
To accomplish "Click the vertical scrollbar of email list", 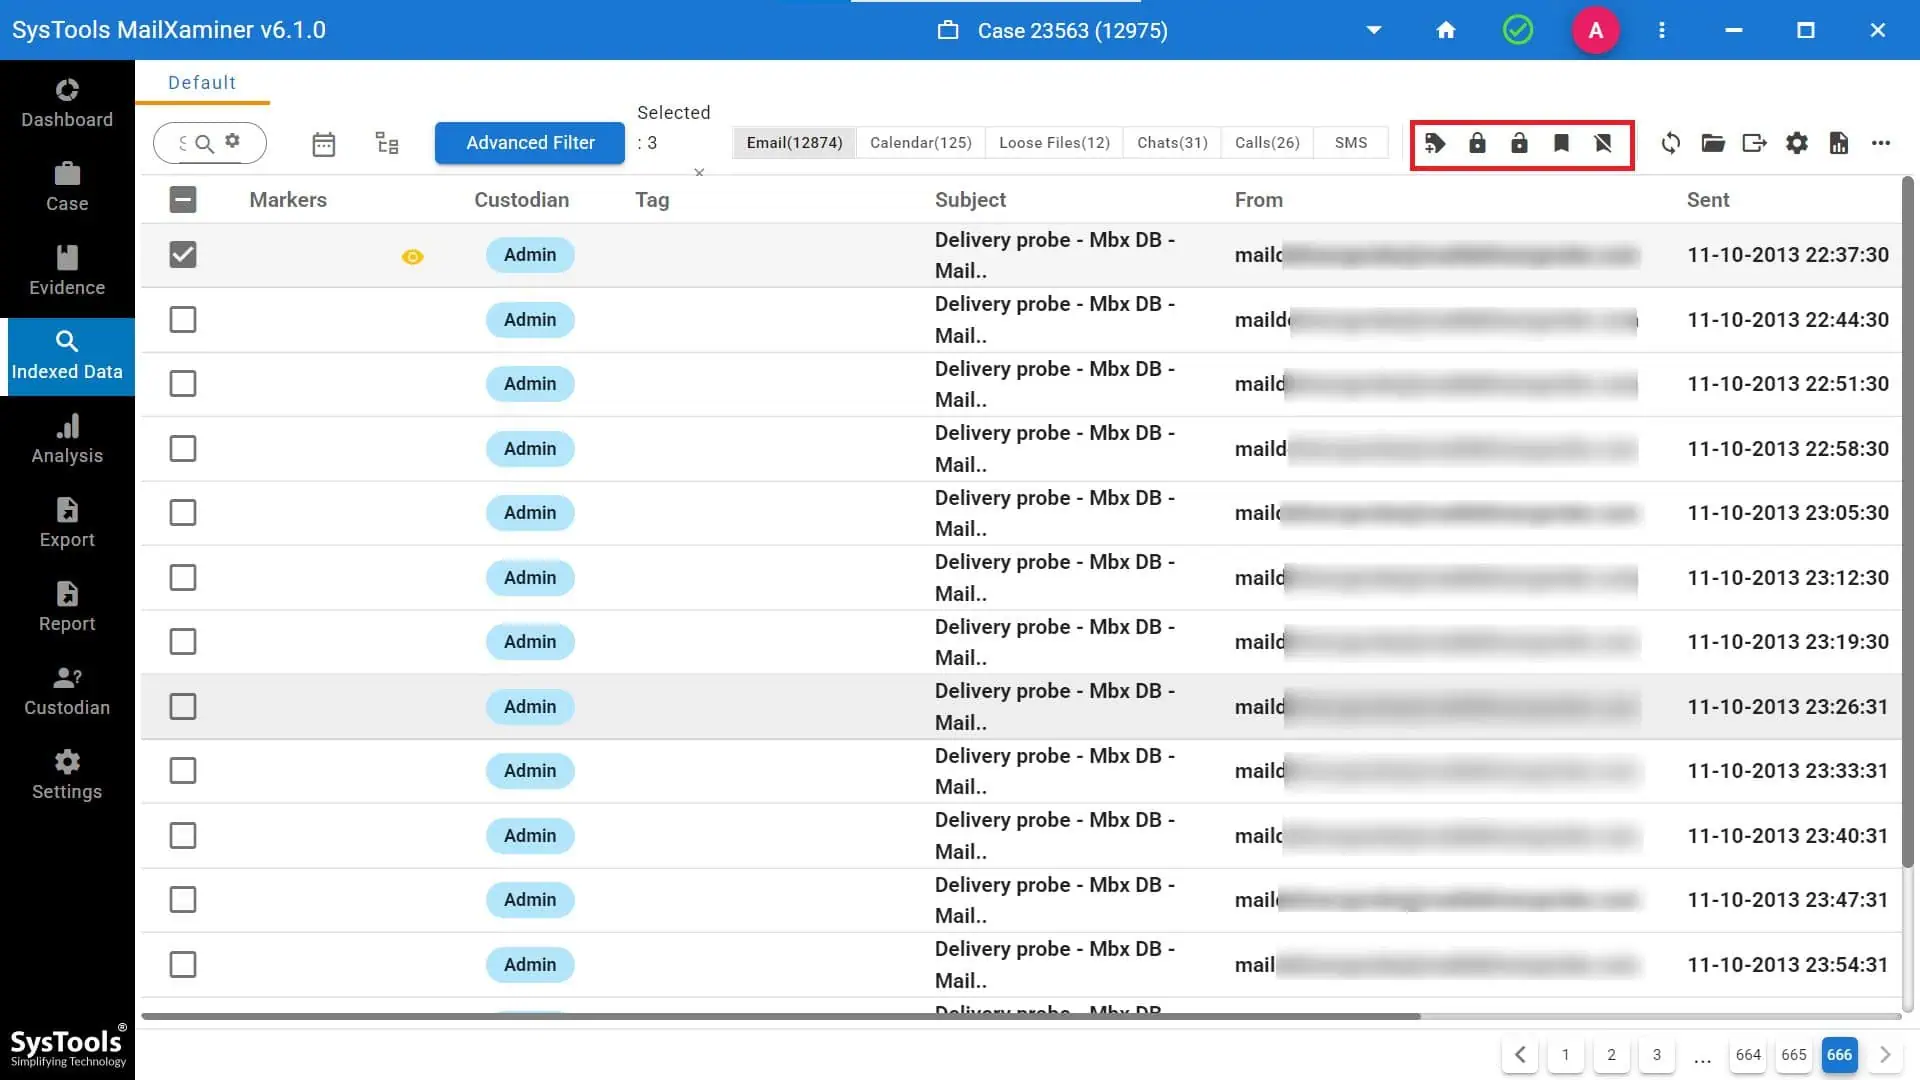I will click(x=1908, y=520).
